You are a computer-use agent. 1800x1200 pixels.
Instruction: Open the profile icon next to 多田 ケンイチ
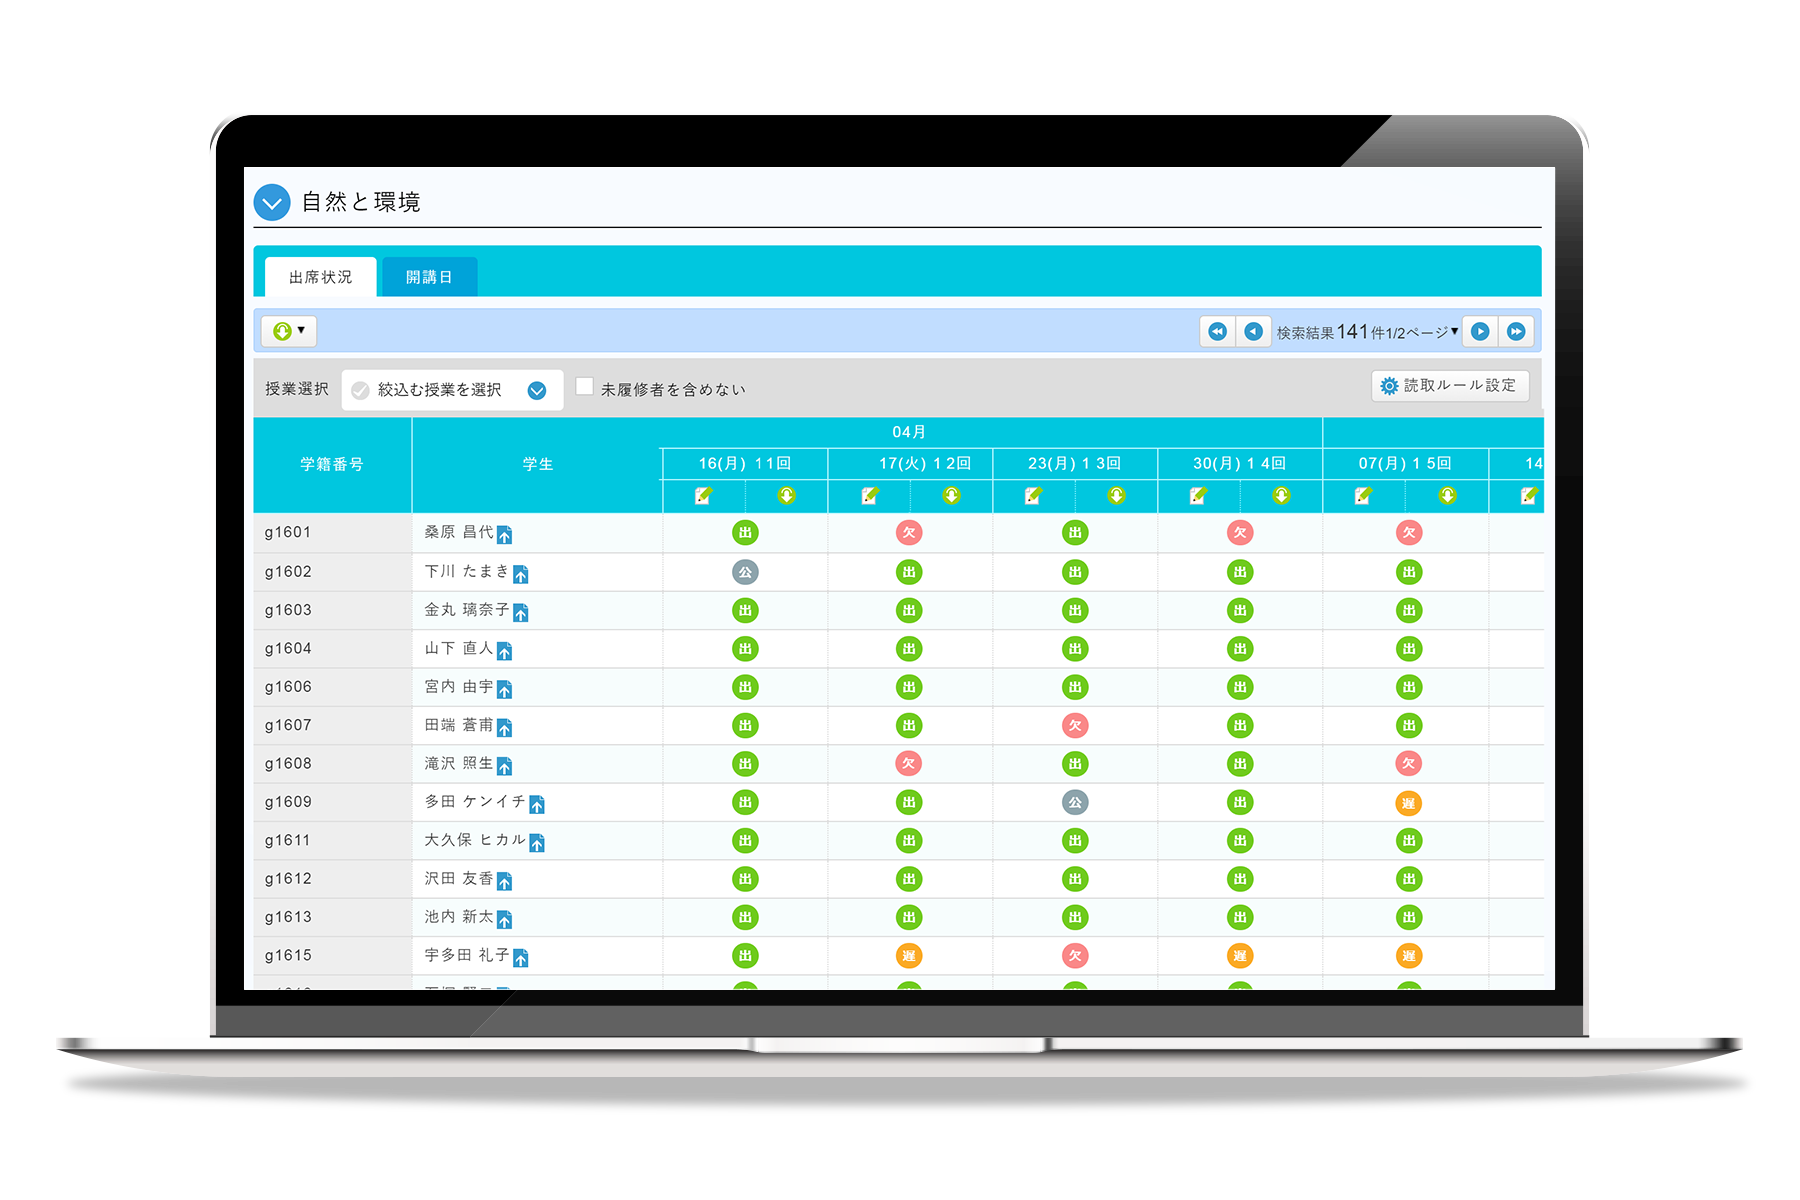pyautogui.click(x=537, y=804)
